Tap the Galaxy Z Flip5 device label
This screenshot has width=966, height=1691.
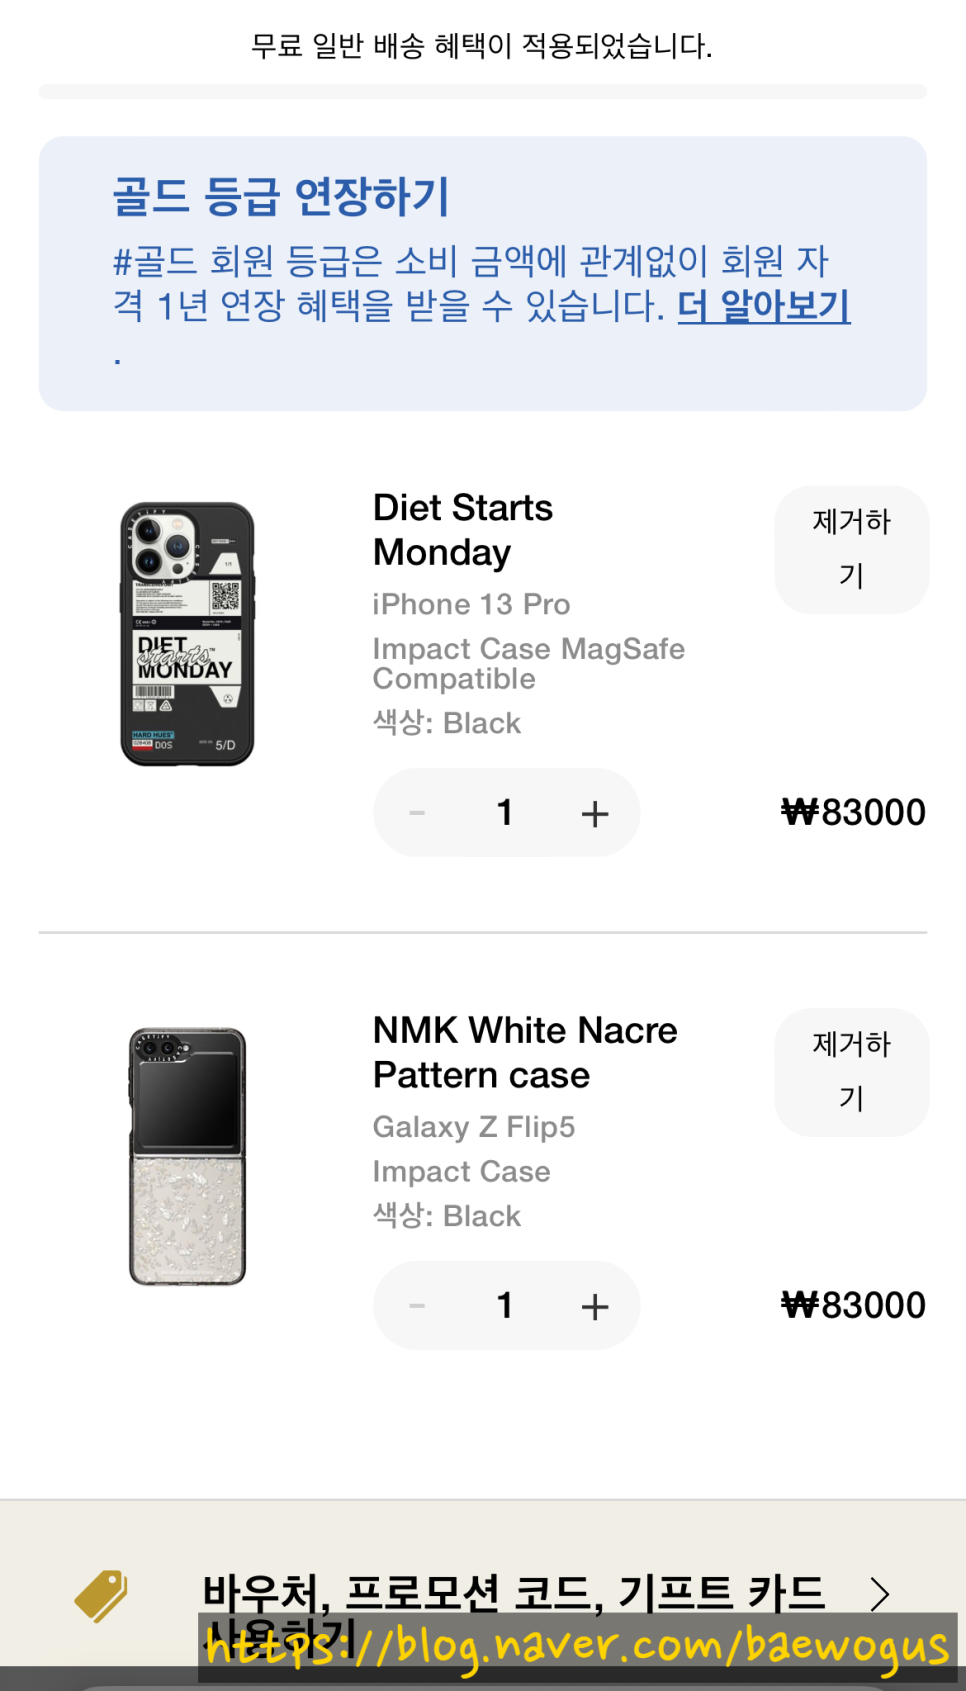click(474, 1127)
